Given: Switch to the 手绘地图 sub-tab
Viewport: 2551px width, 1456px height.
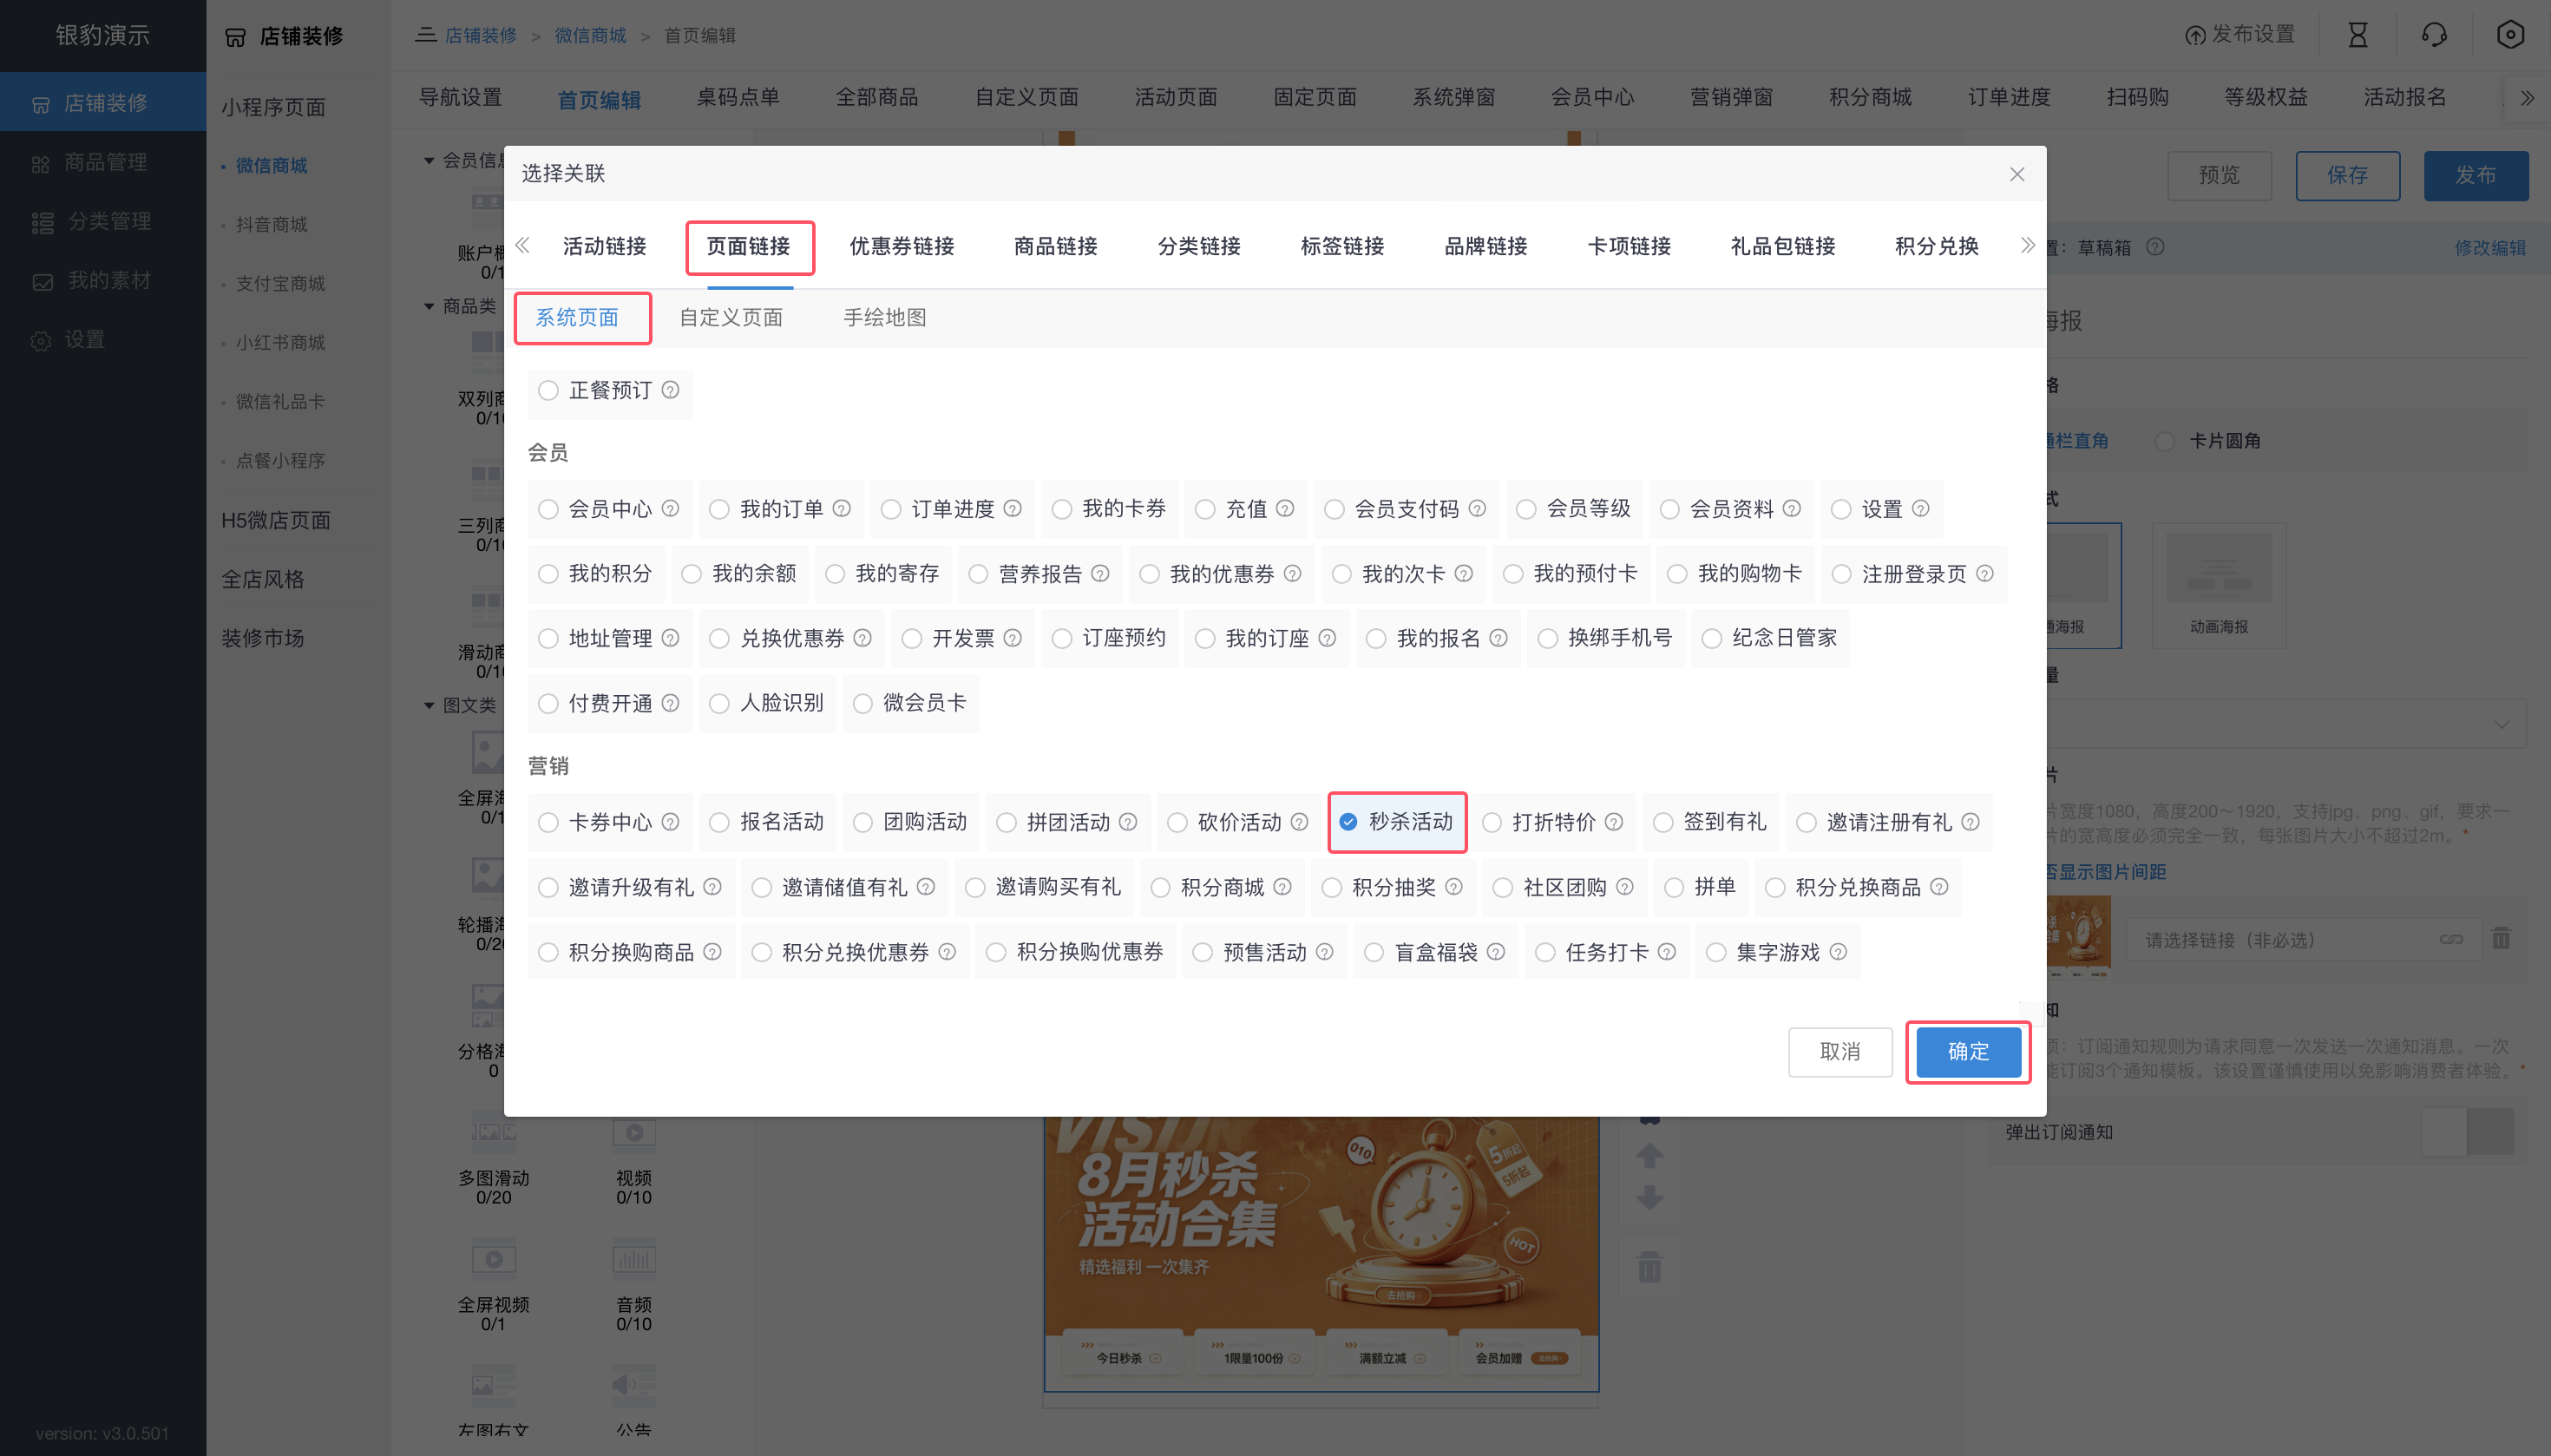Looking at the screenshot, I should coord(885,318).
